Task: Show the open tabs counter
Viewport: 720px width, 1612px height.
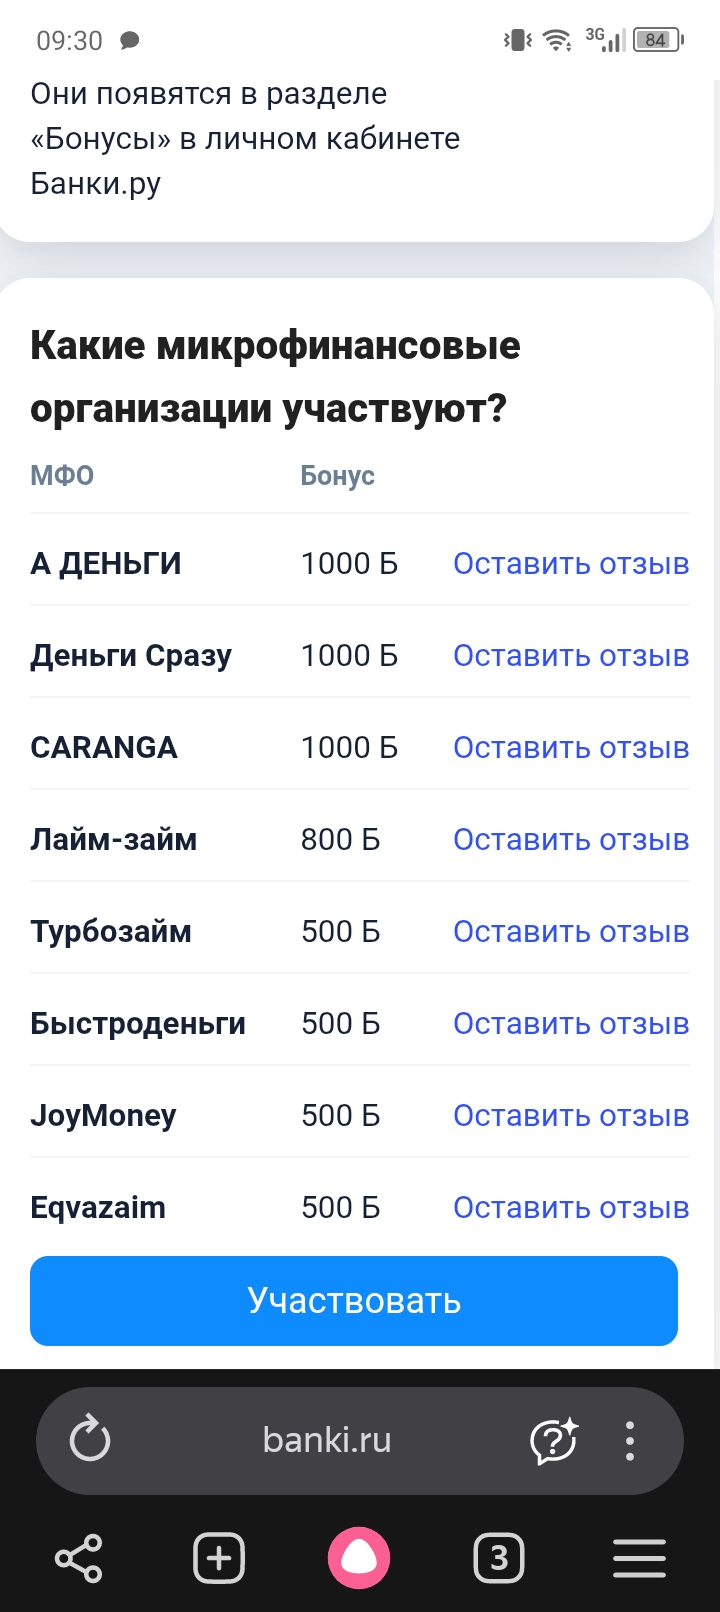Action: (499, 1558)
